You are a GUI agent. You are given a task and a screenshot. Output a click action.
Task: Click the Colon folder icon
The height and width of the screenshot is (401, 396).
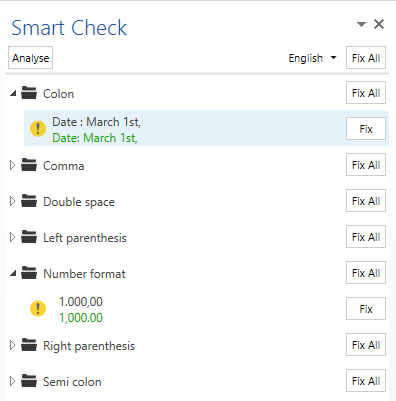click(29, 93)
